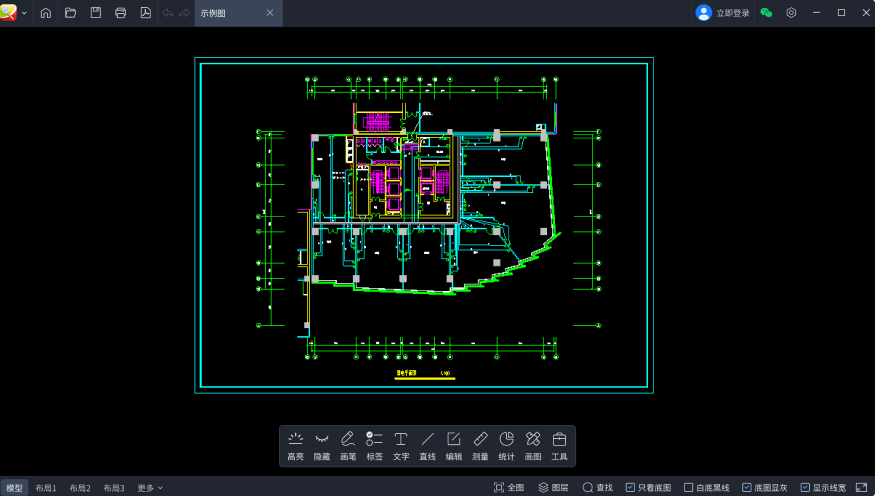Expand the 更多 layouts dropdown

point(150,488)
